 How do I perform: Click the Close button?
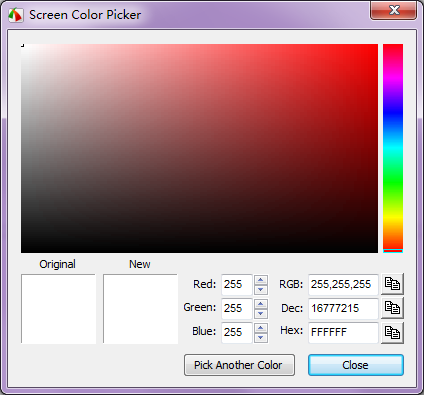(x=356, y=365)
